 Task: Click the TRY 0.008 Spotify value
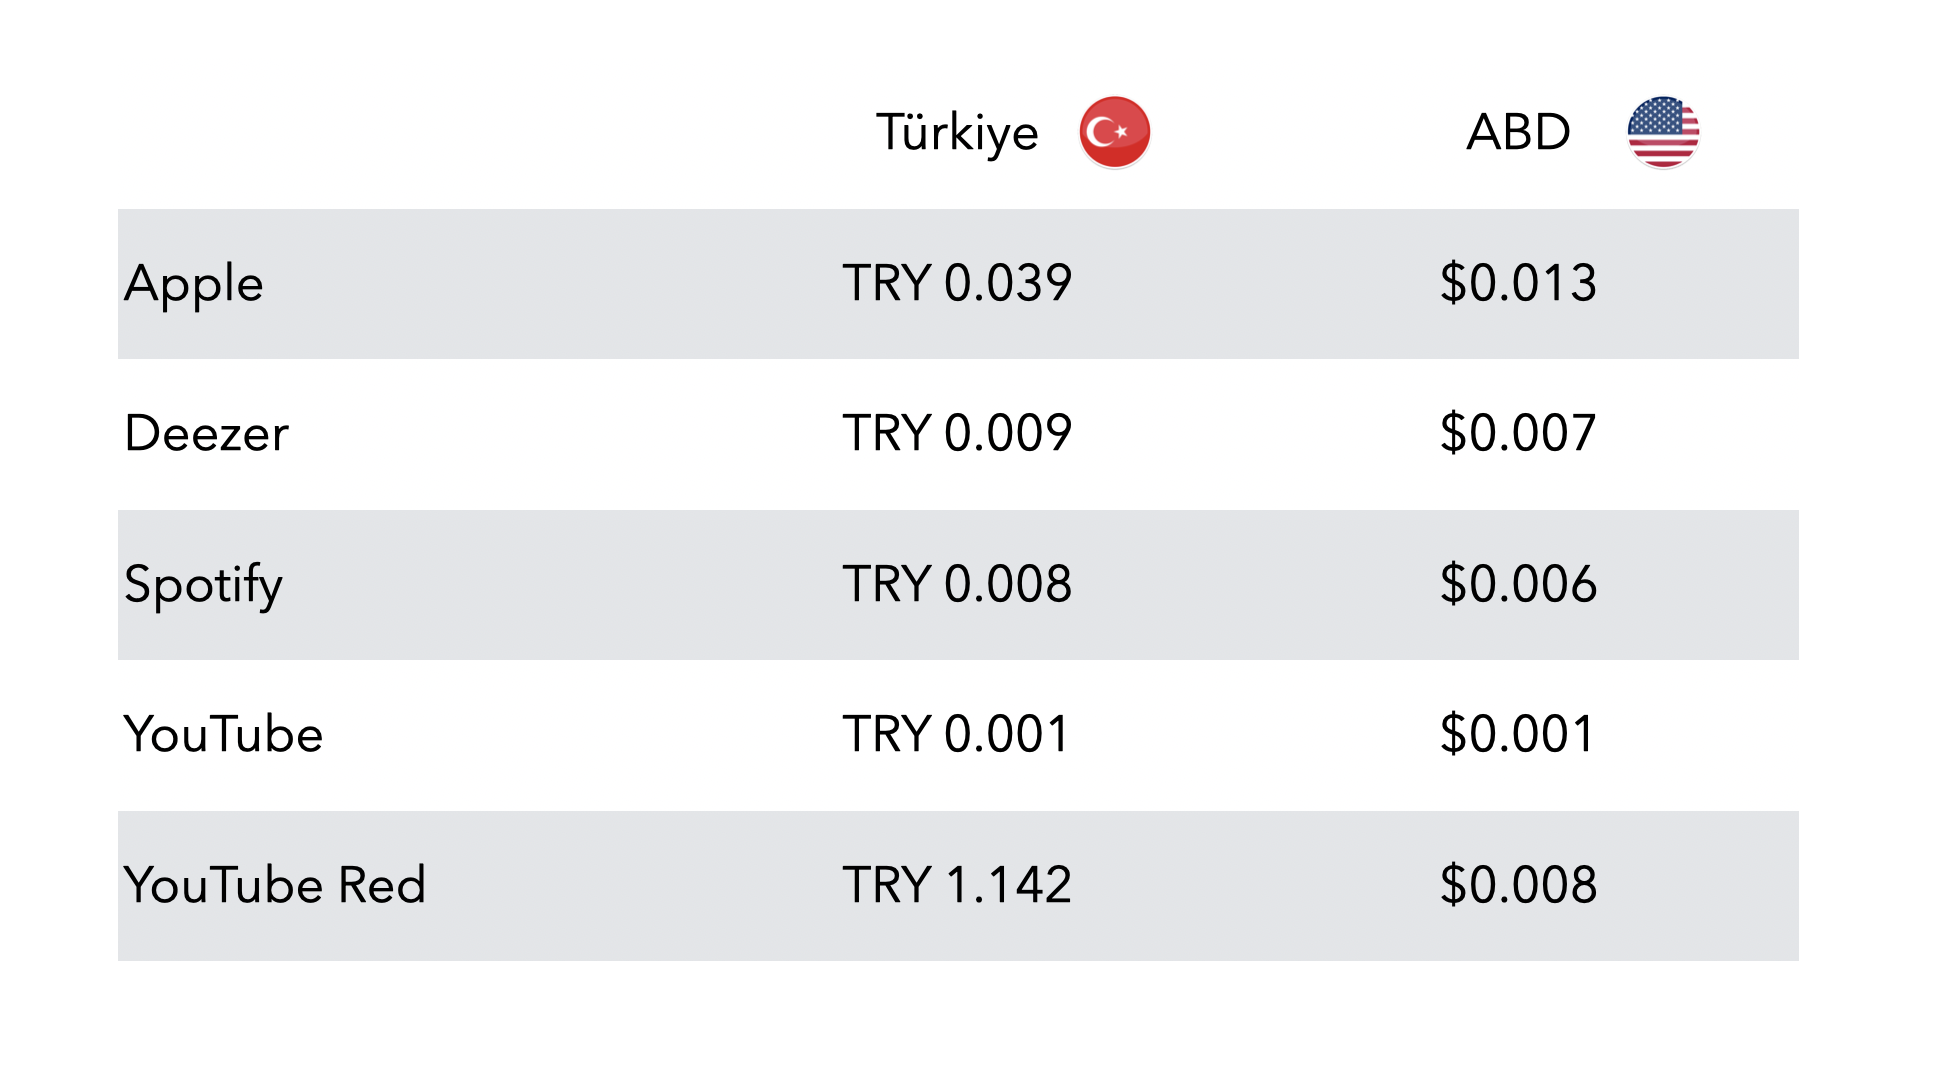point(956,584)
